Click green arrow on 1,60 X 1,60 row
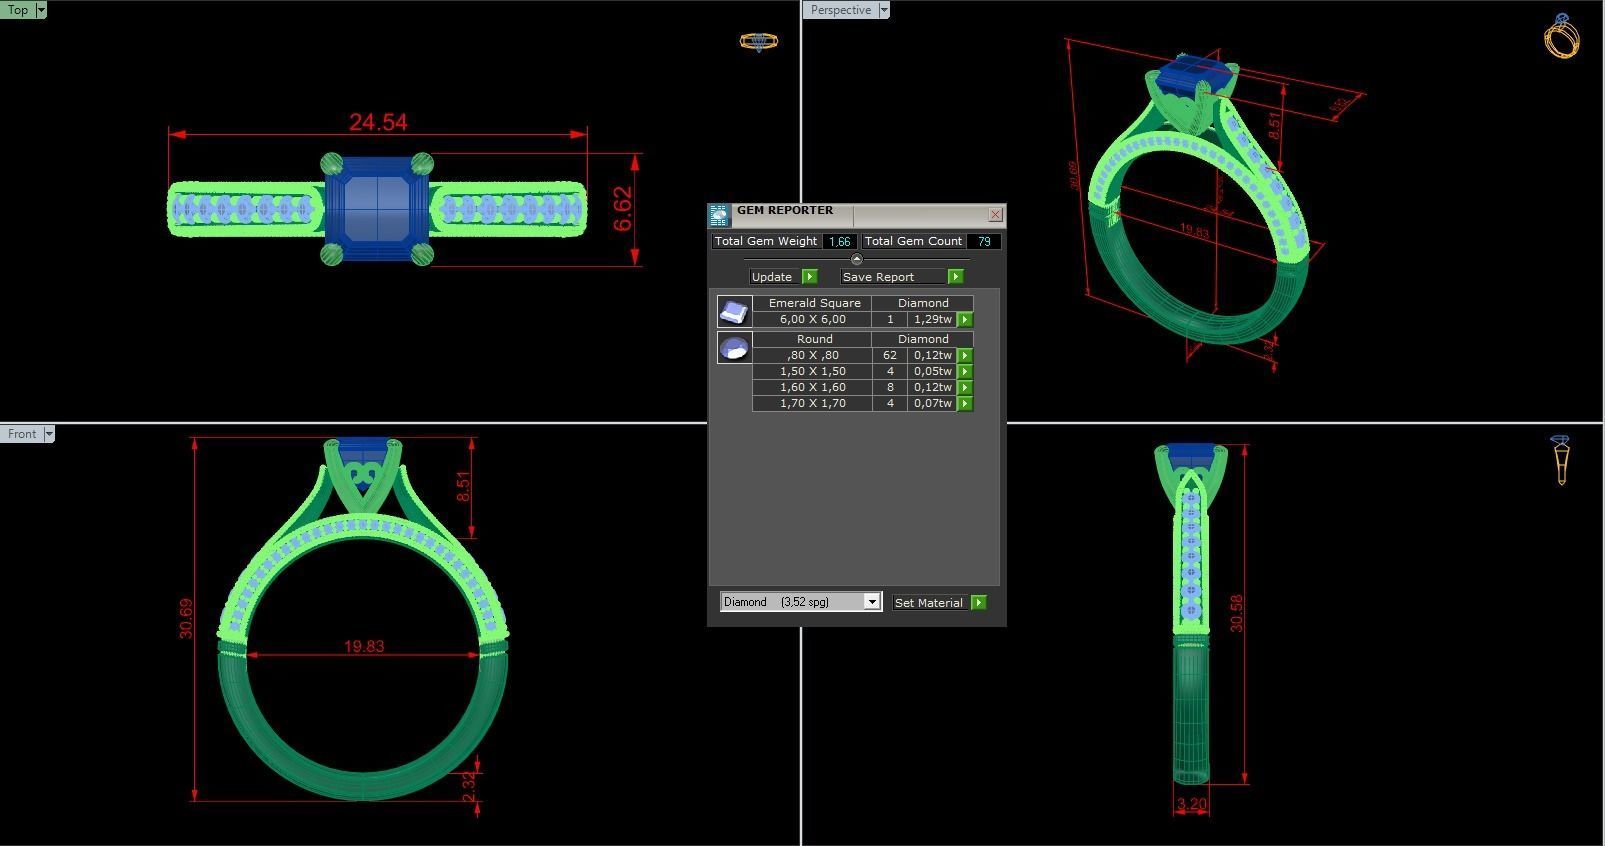 coord(965,388)
